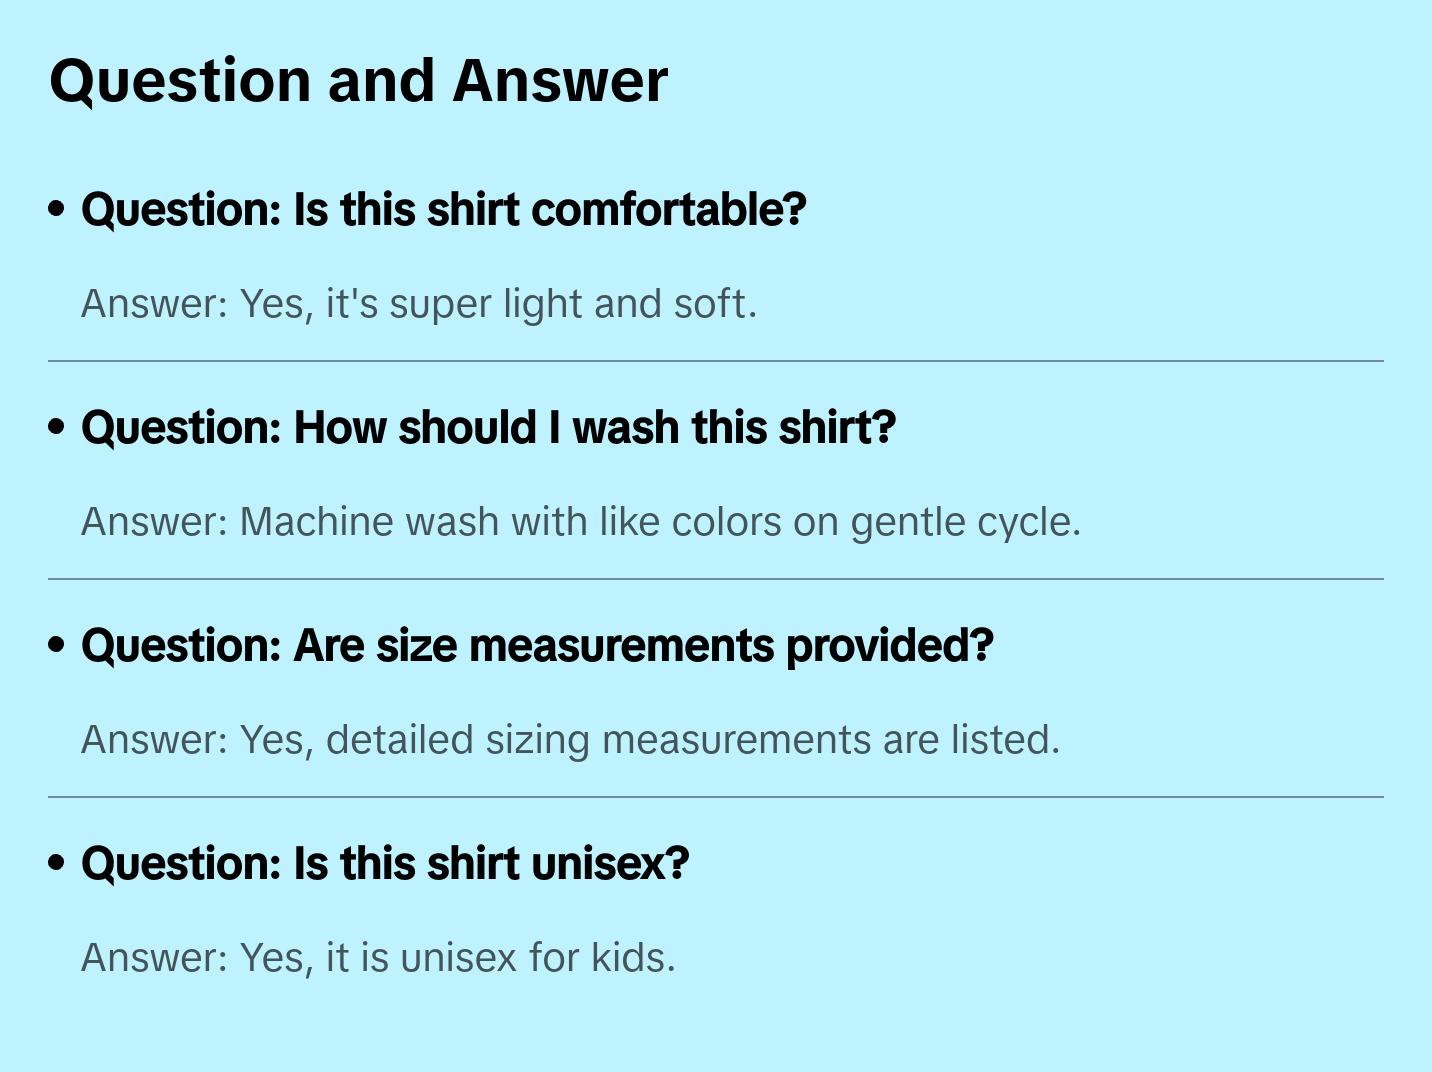
Task: Click the bullet beside the wash question
Action: coord(57,427)
